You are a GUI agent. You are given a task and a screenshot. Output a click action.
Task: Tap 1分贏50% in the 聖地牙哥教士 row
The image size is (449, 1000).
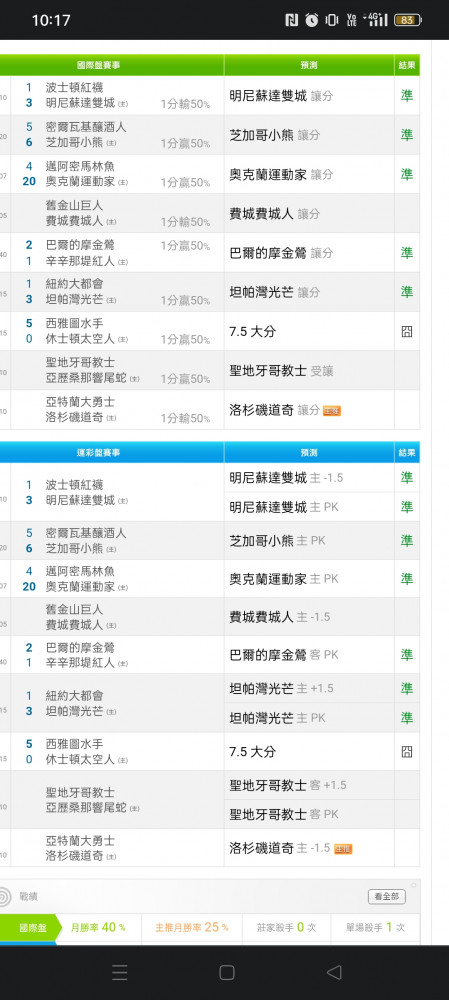(x=185, y=379)
